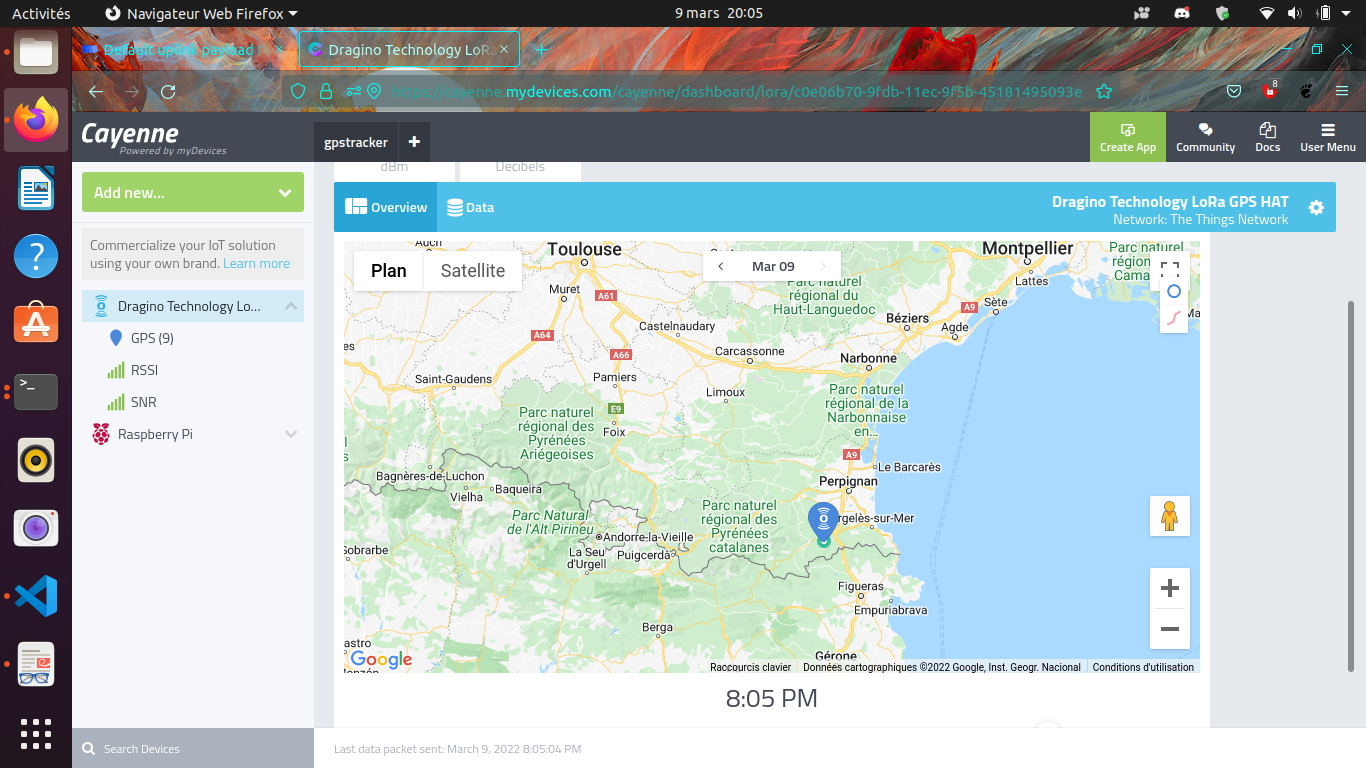Click the GPS location marker on map

[x=823, y=522]
